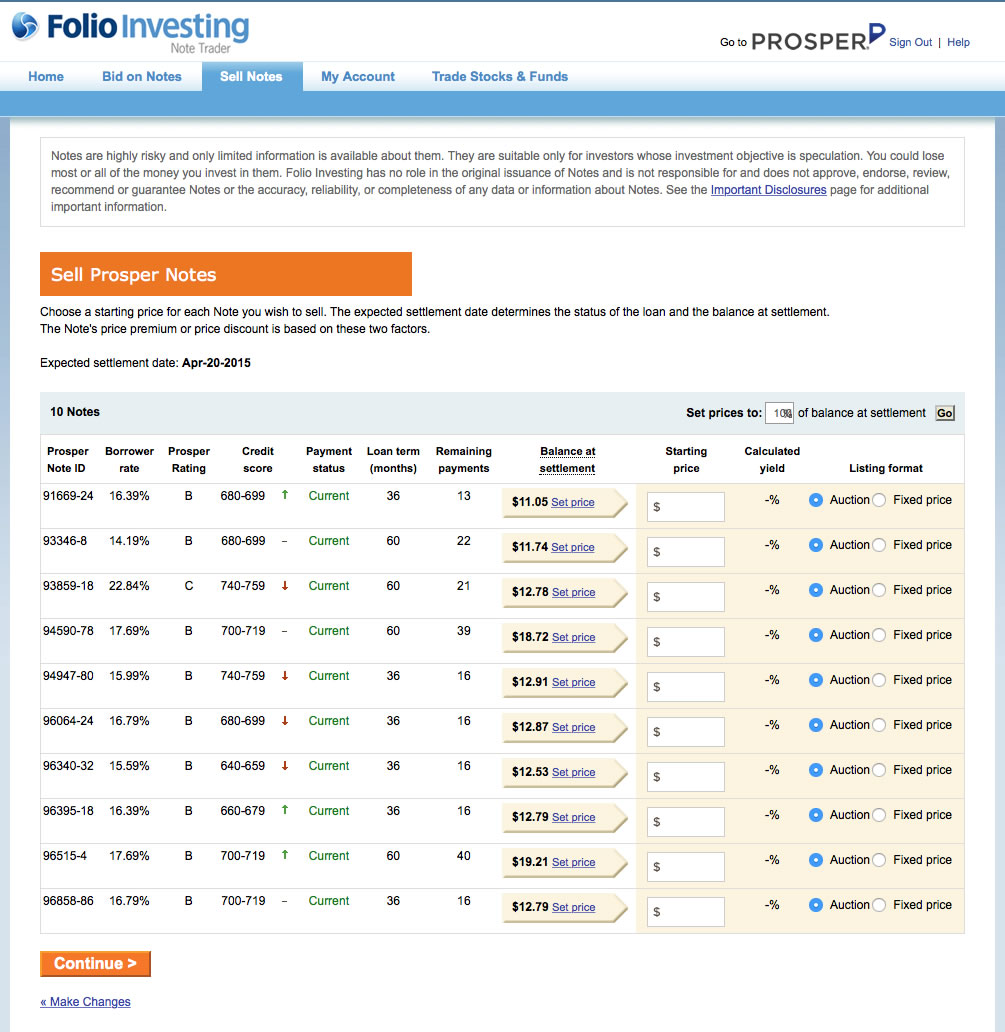Focus starting price field for 96515-4
The image size is (1005, 1032).
(686, 867)
